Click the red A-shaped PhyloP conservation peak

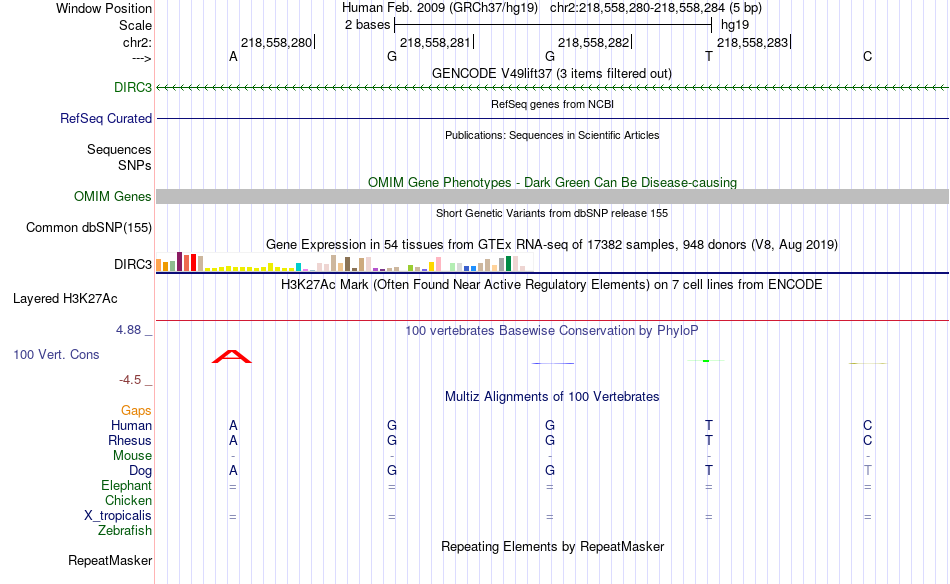pyautogui.click(x=231, y=356)
